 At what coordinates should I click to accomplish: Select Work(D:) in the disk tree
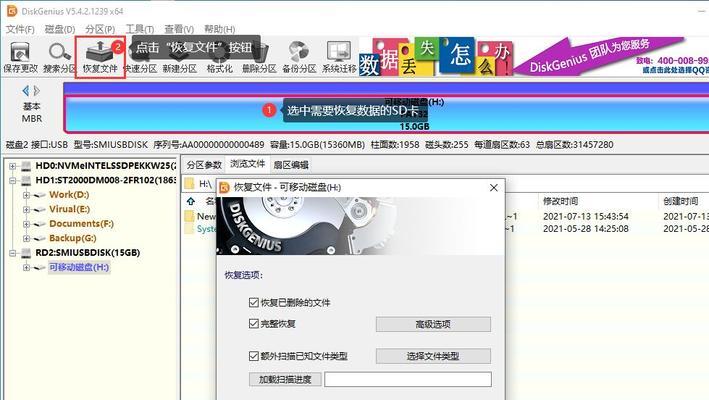69,195
